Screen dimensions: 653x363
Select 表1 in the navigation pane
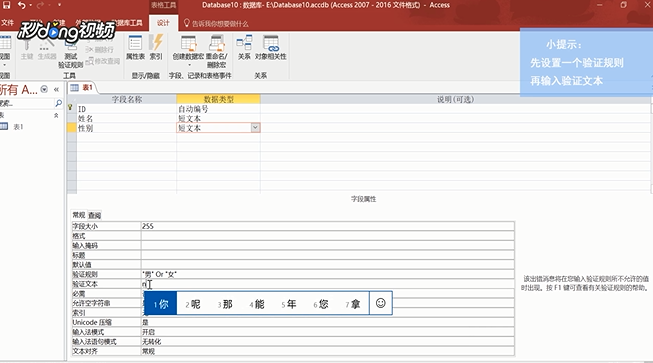point(18,127)
